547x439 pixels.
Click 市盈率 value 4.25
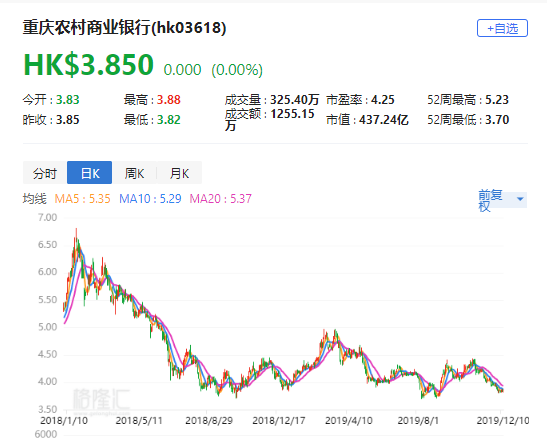383,100
